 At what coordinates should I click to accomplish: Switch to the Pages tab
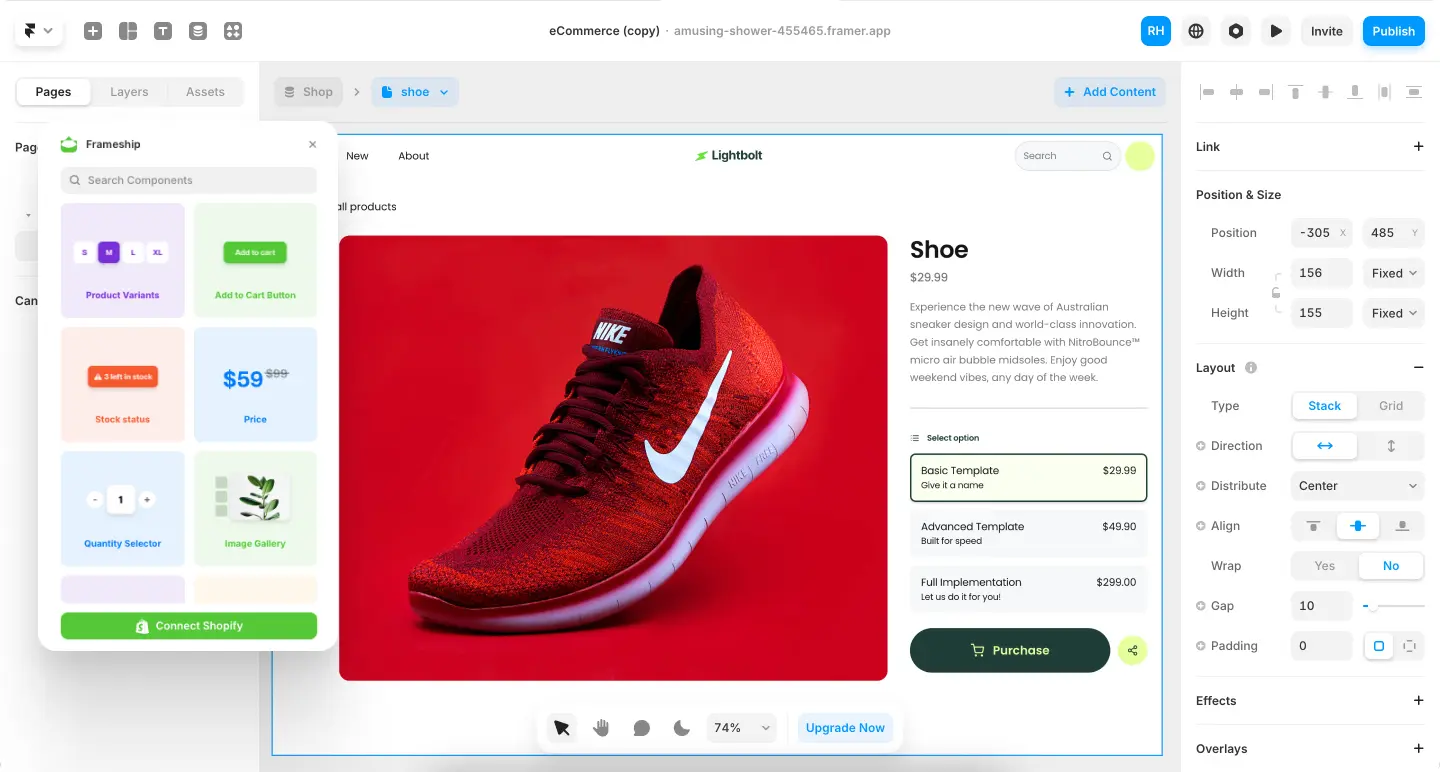click(53, 92)
